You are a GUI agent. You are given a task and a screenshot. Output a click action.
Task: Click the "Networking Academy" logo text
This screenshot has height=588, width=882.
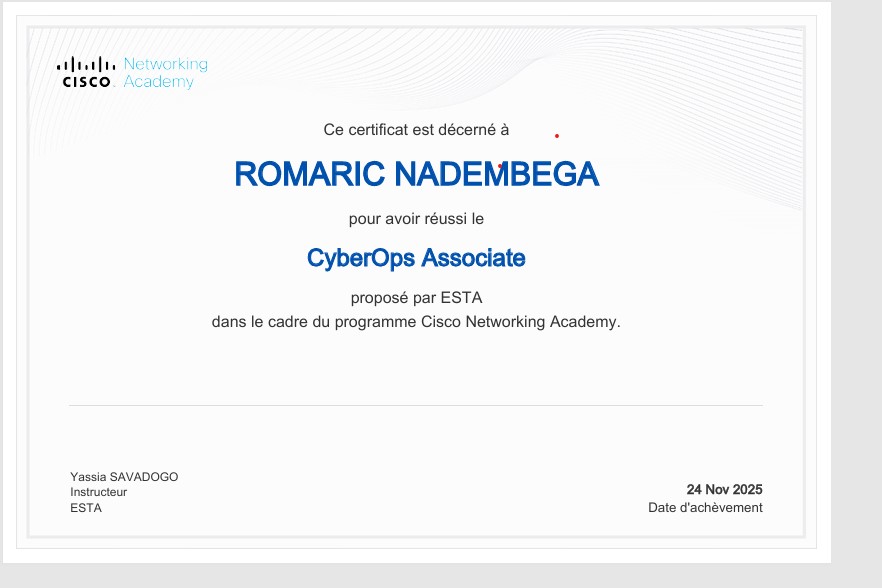165,73
